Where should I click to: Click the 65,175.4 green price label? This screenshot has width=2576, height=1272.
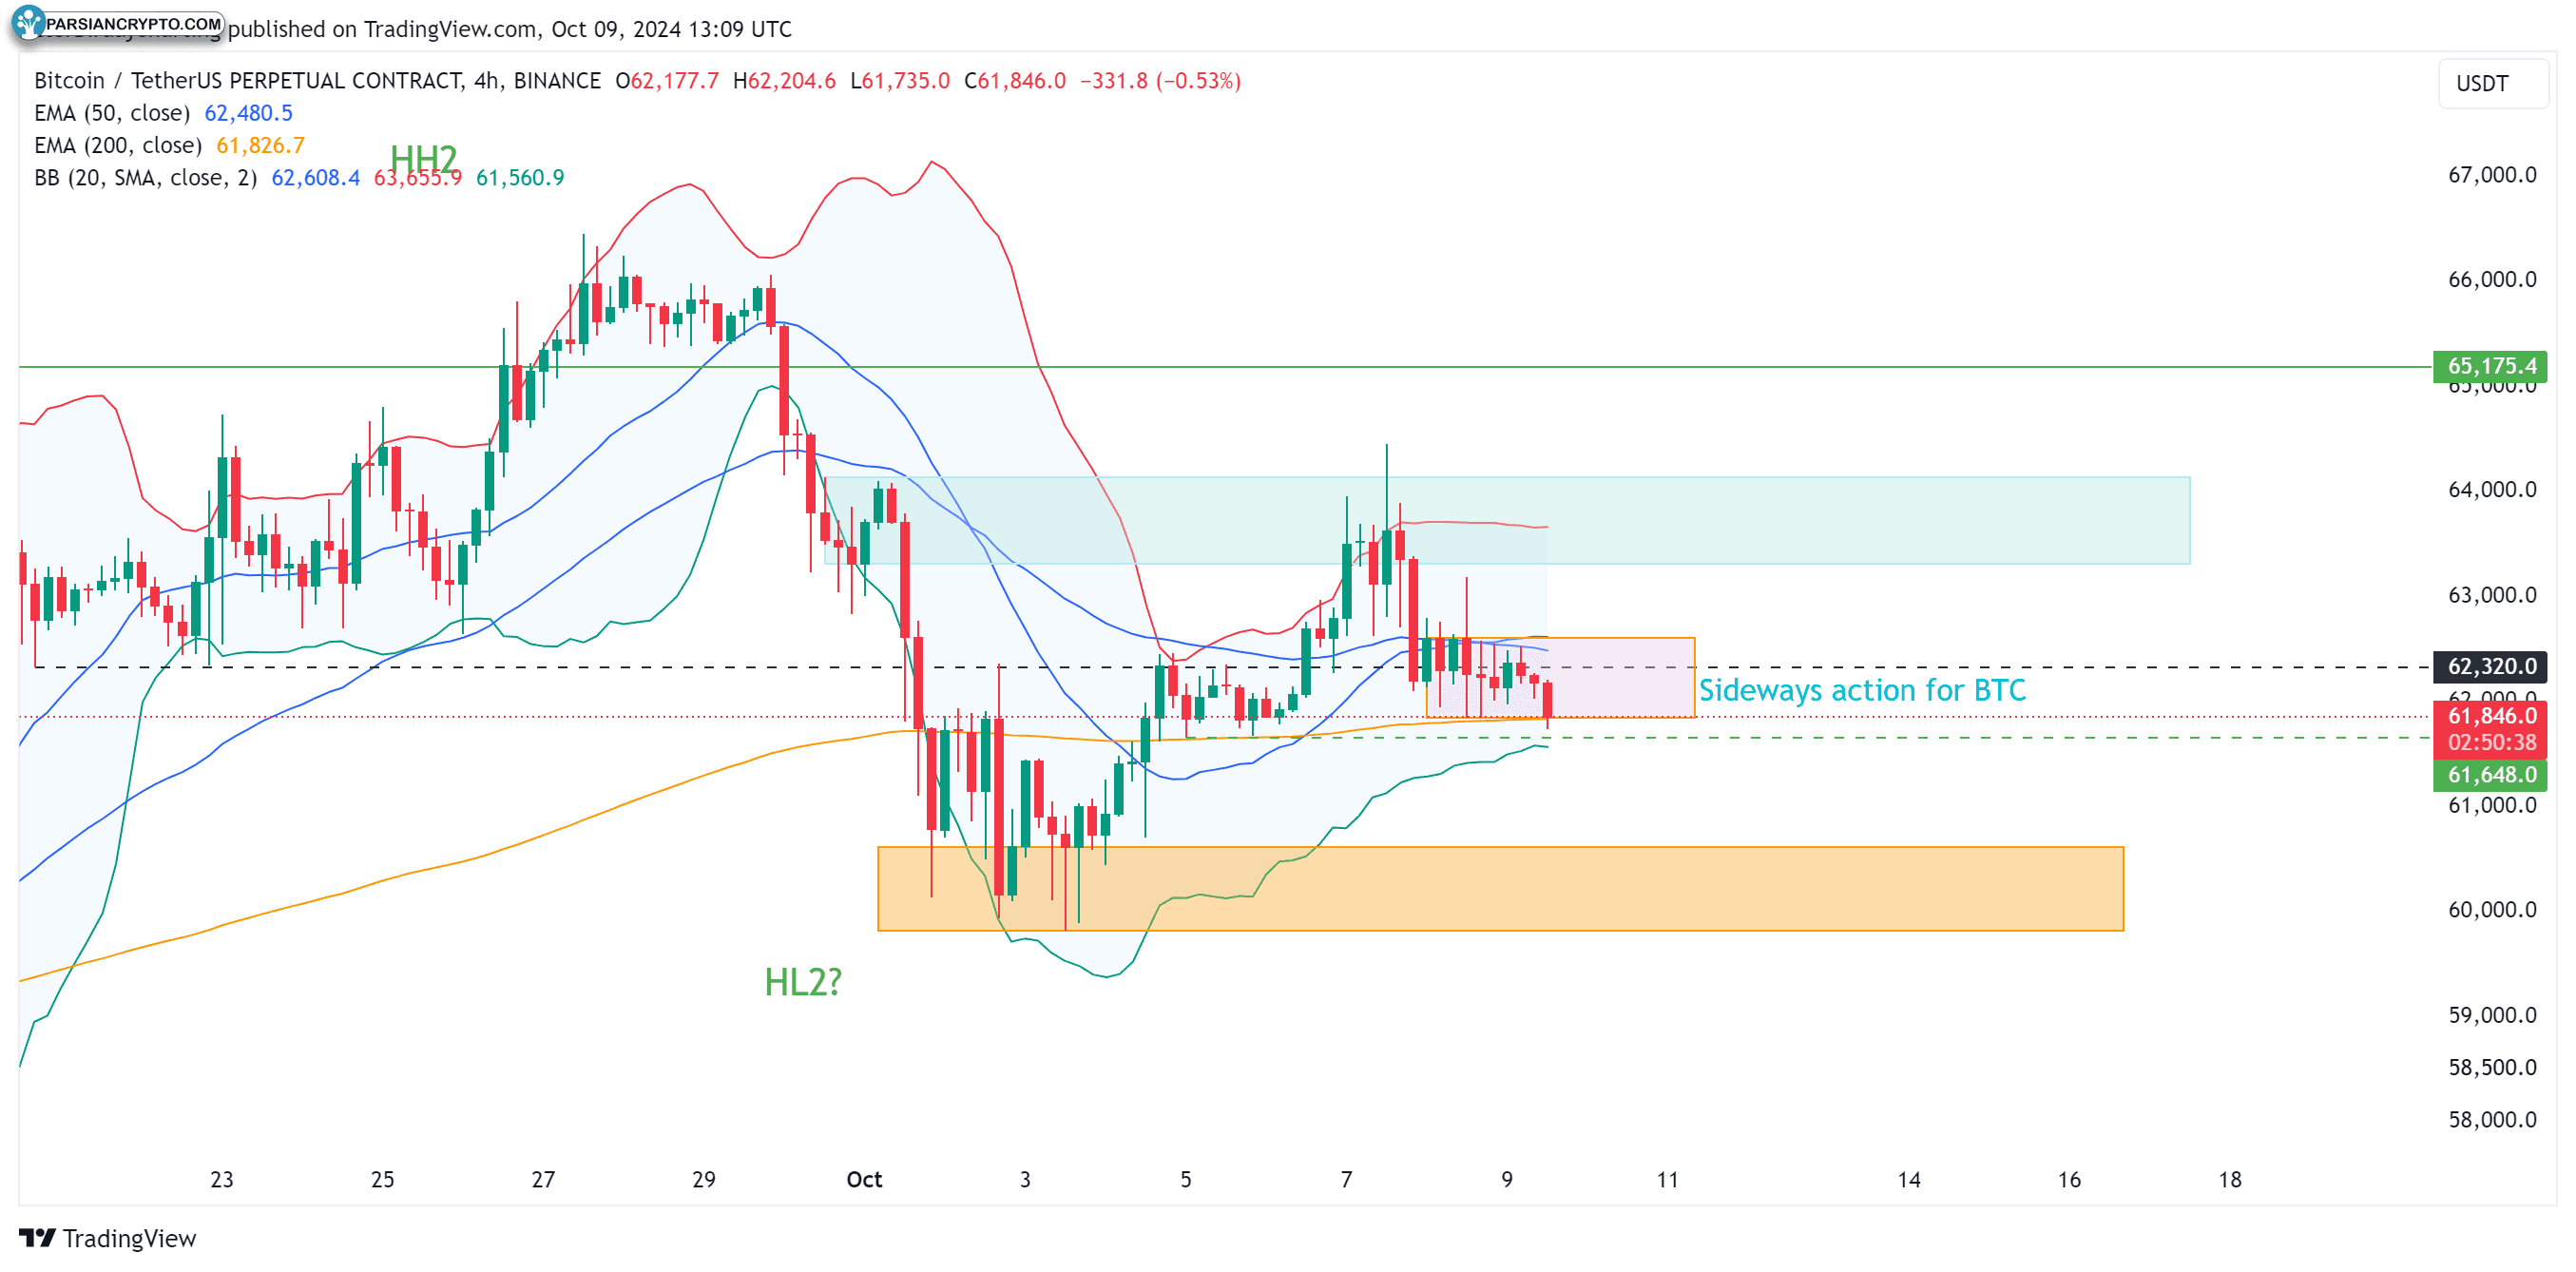(x=2491, y=366)
